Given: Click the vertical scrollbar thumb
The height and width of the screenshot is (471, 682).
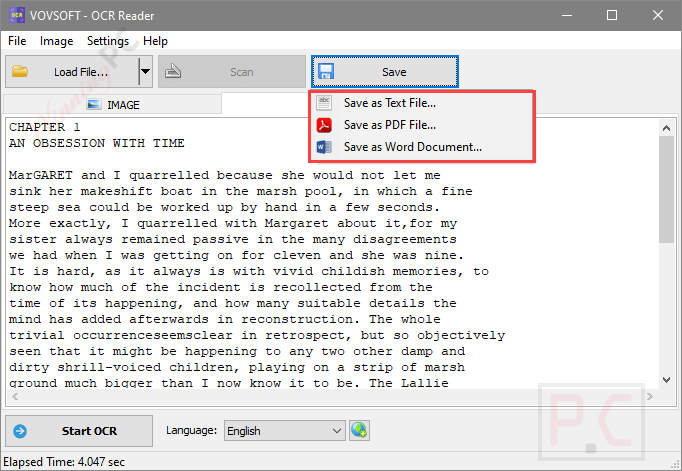Looking at the screenshot, I should click(666, 189).
